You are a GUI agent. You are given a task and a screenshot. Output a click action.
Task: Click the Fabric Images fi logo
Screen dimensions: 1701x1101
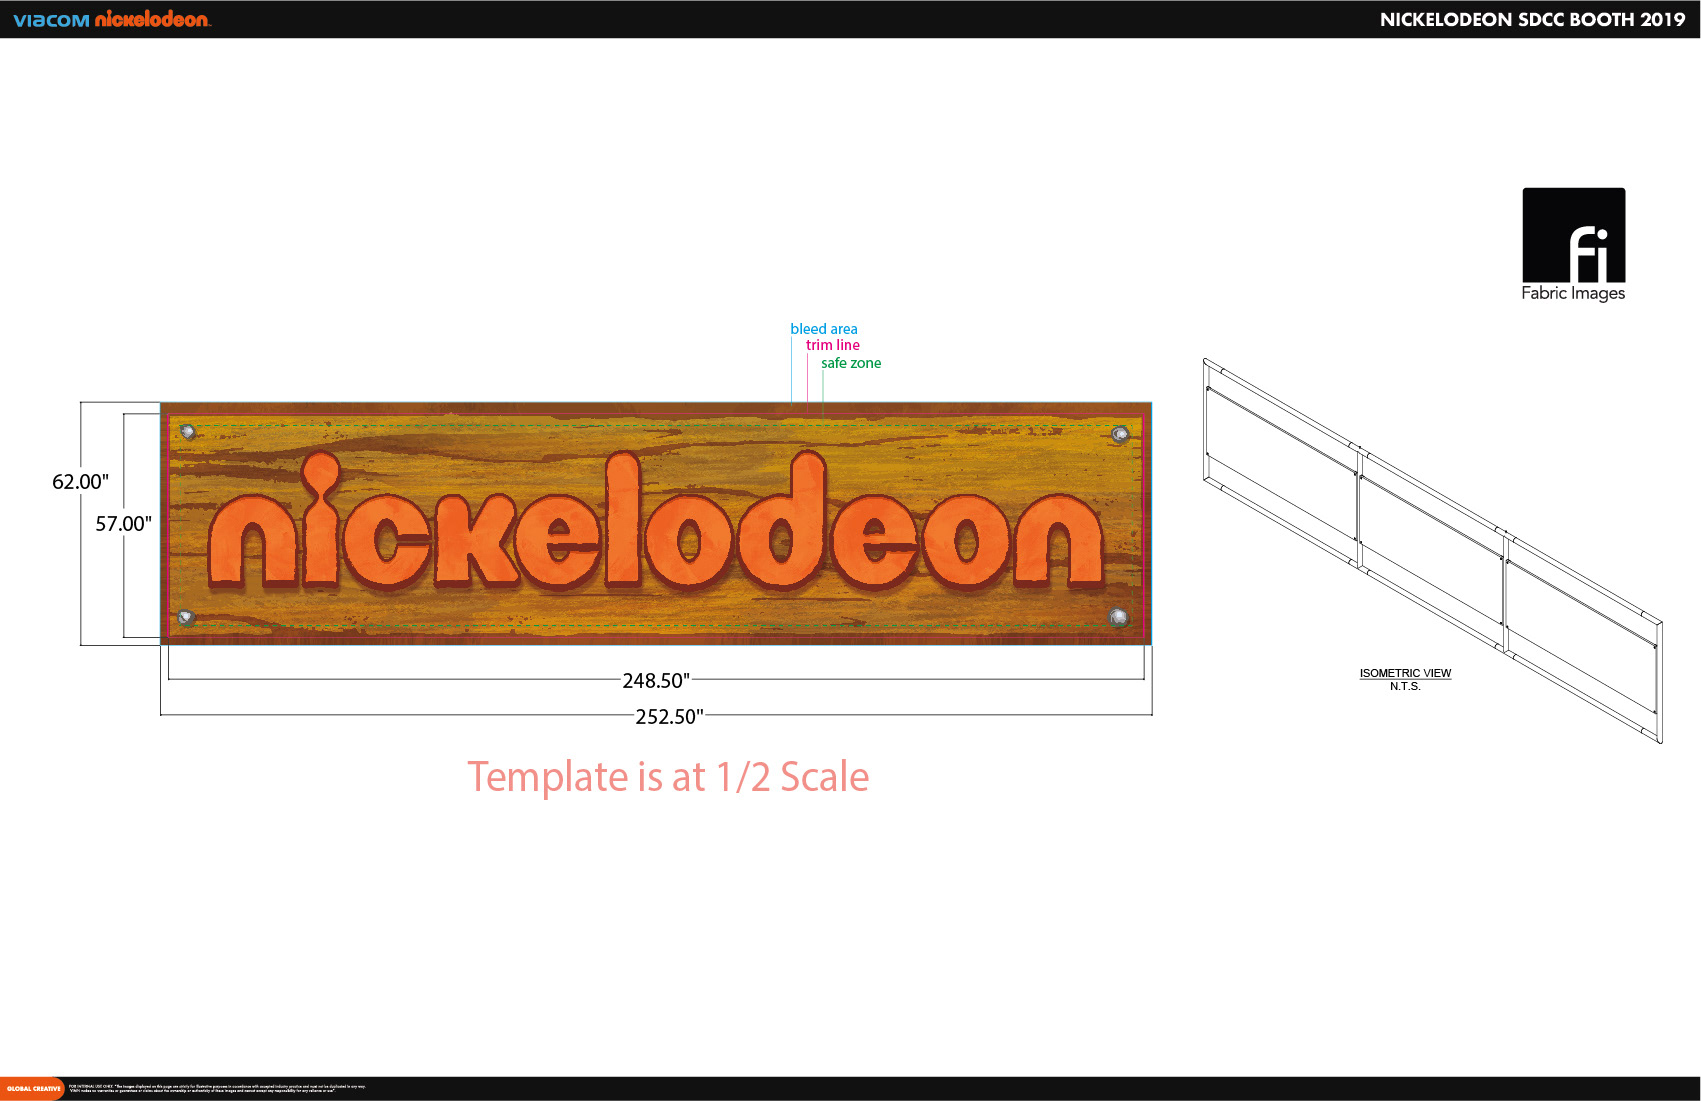[x=1573, y=235]
